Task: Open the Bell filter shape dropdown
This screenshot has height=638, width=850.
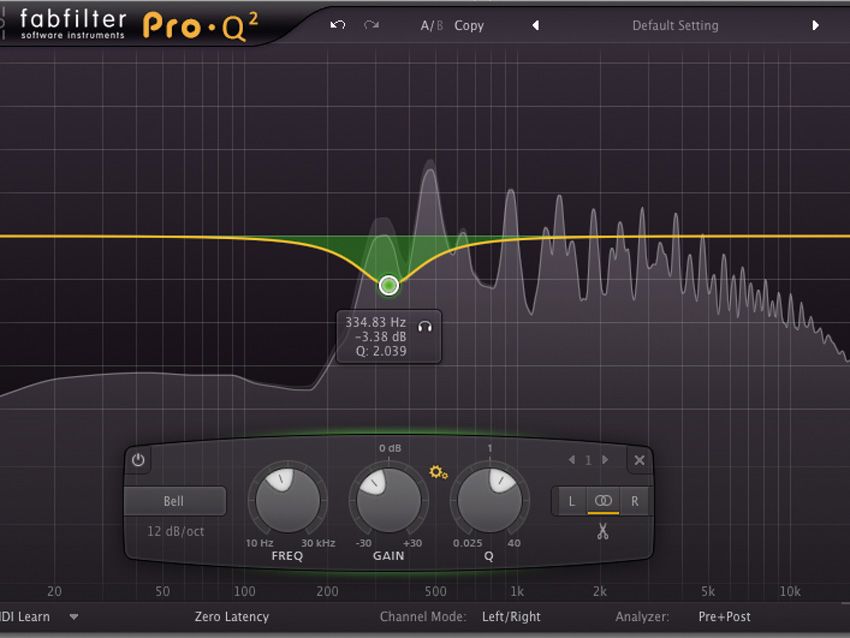Action: (175, 501)
